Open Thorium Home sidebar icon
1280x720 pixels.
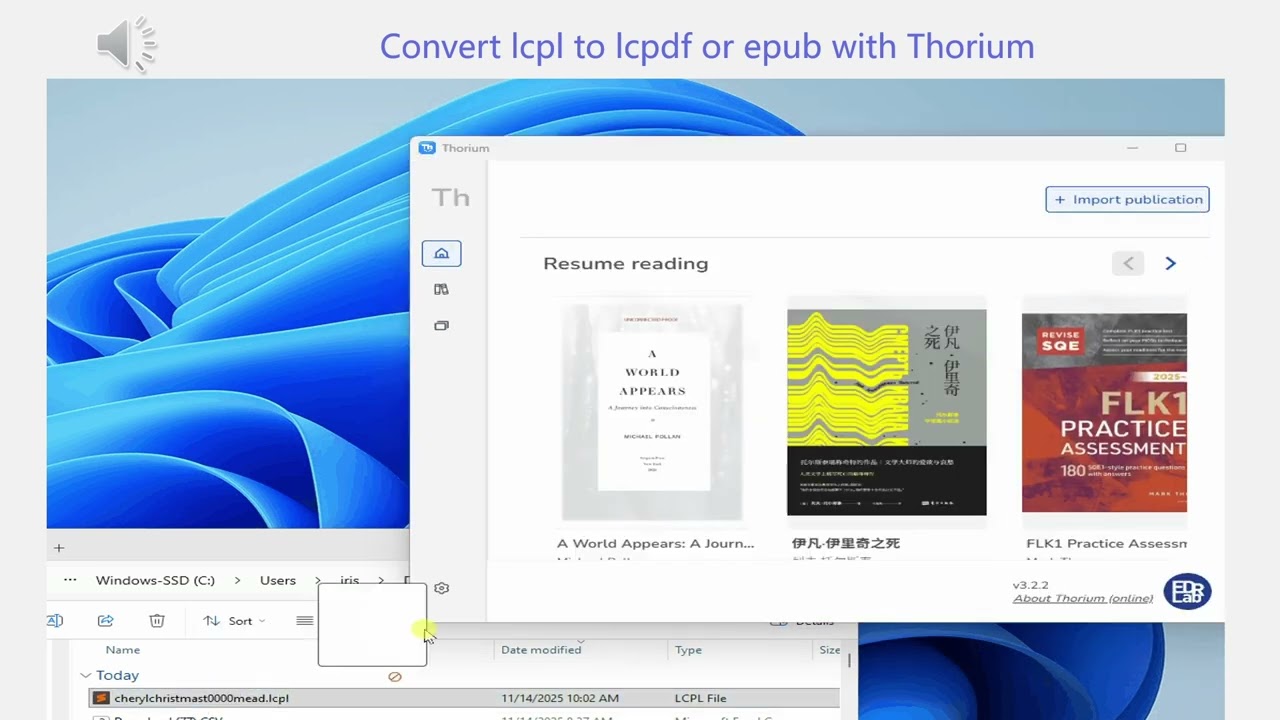click(x=441, y=253)
